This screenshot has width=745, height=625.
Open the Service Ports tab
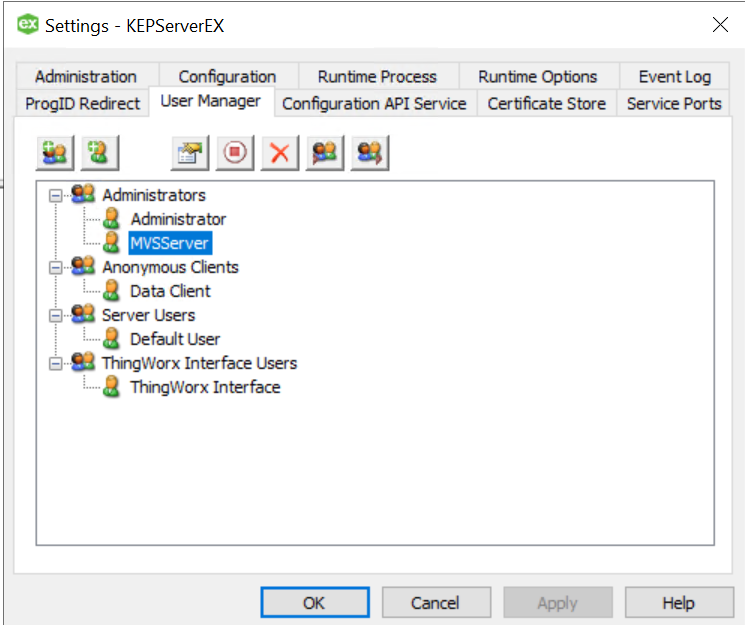click(x=673, y=103)
